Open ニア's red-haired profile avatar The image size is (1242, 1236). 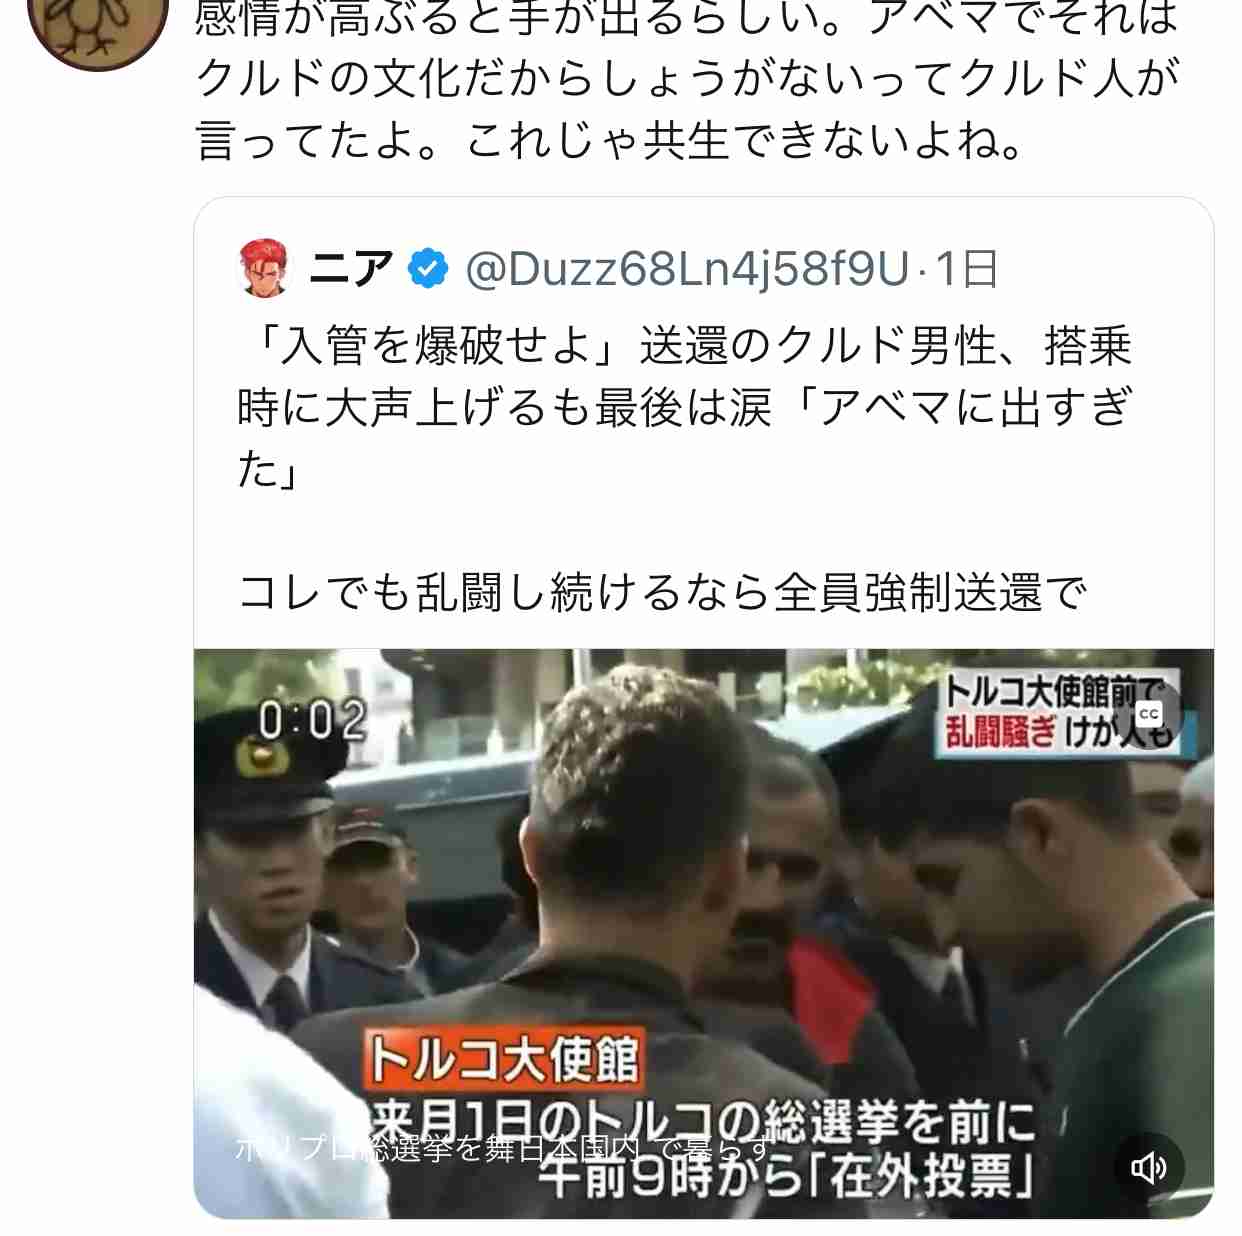tap(264, 268)
